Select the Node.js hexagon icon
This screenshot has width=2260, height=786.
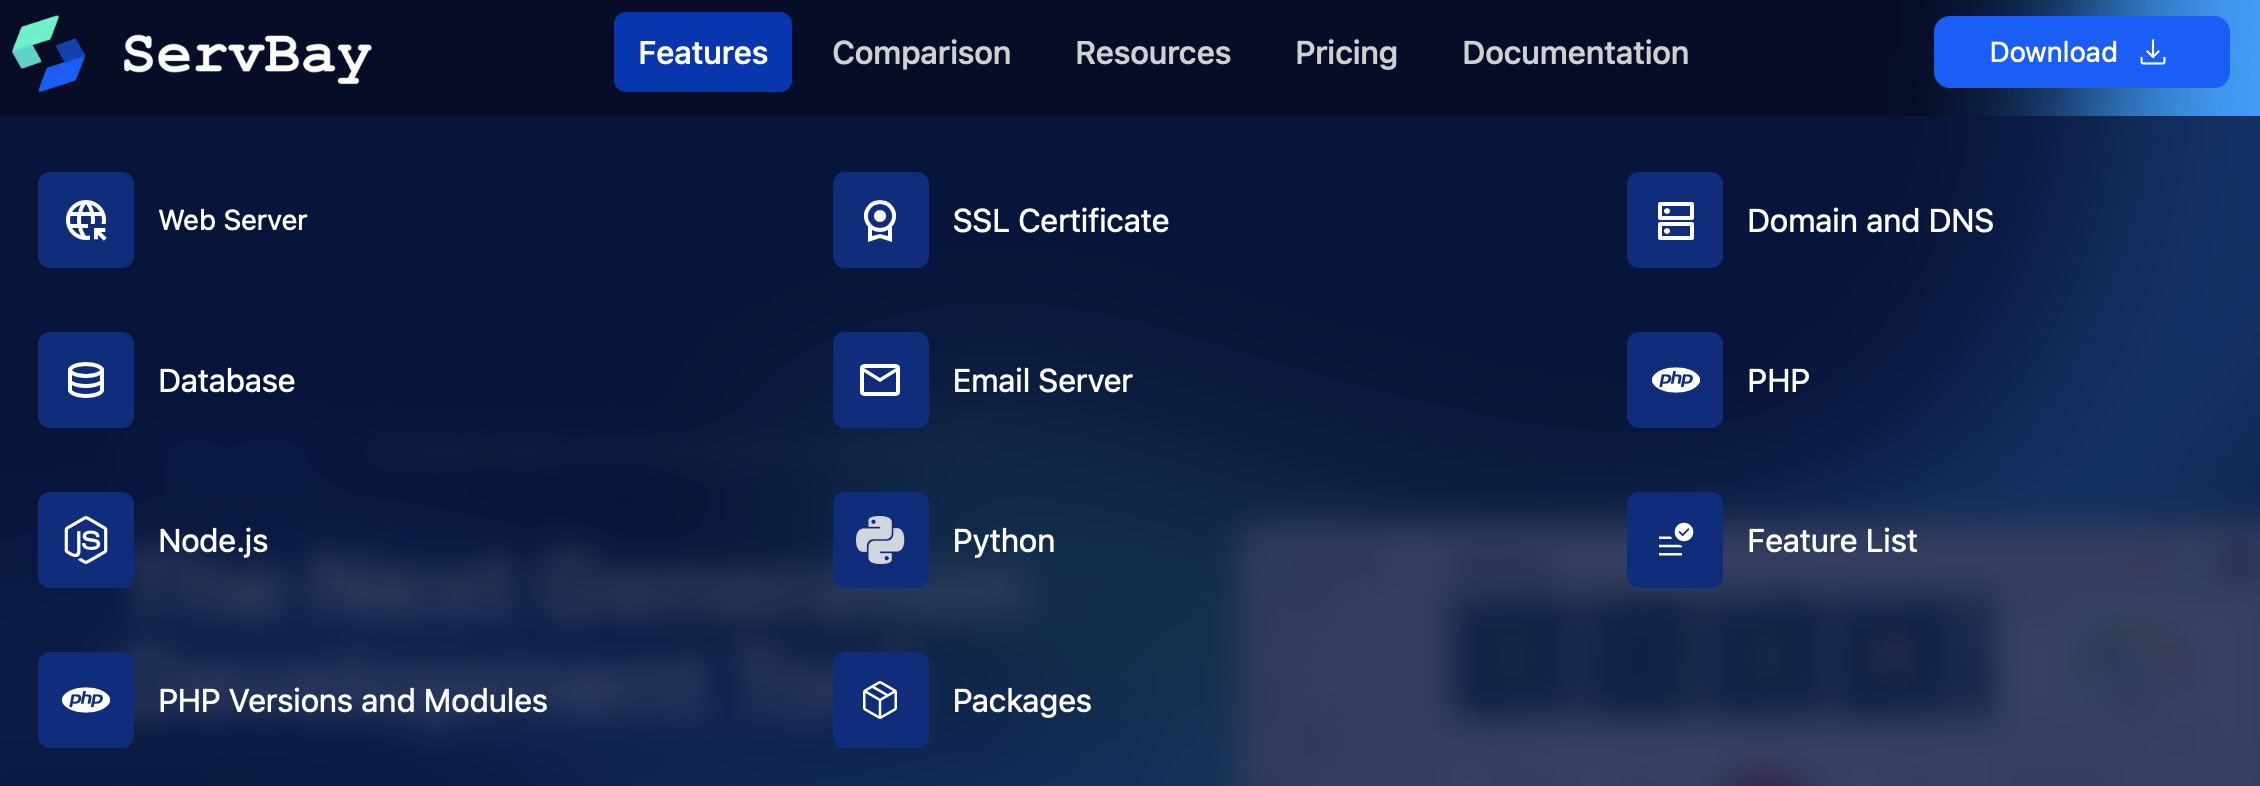(86, 540)
